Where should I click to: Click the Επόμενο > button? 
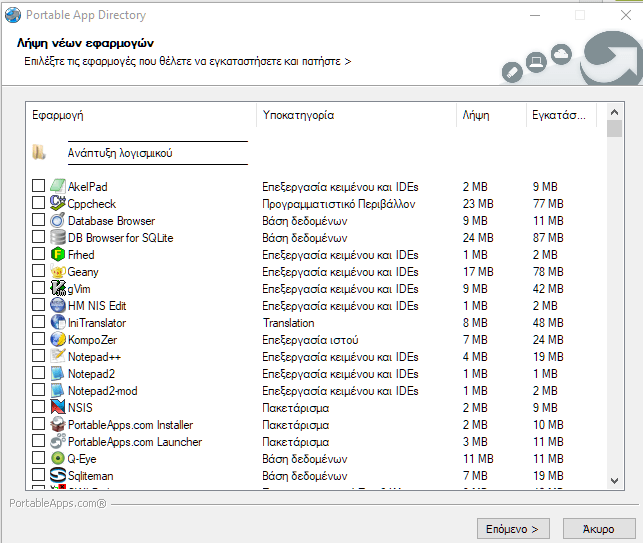pos(513,529)
